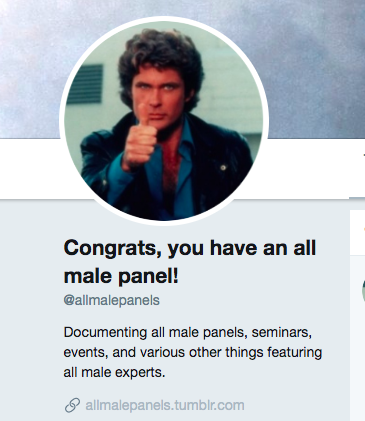This screenshot has height=421, width=365.
Task: Click the white bar left of the avatar
Action: pyautogui.click(x=32, y=168)
